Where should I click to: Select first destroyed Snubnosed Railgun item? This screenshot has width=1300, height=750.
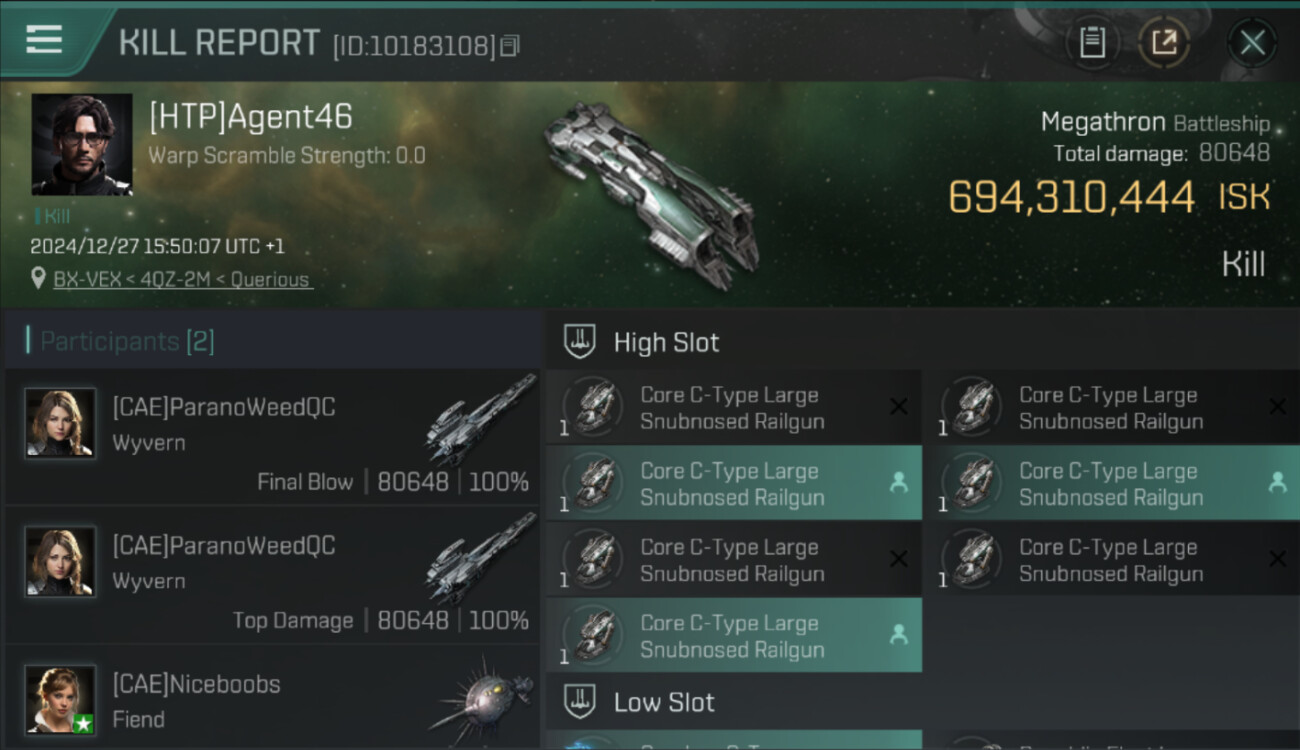734,407
